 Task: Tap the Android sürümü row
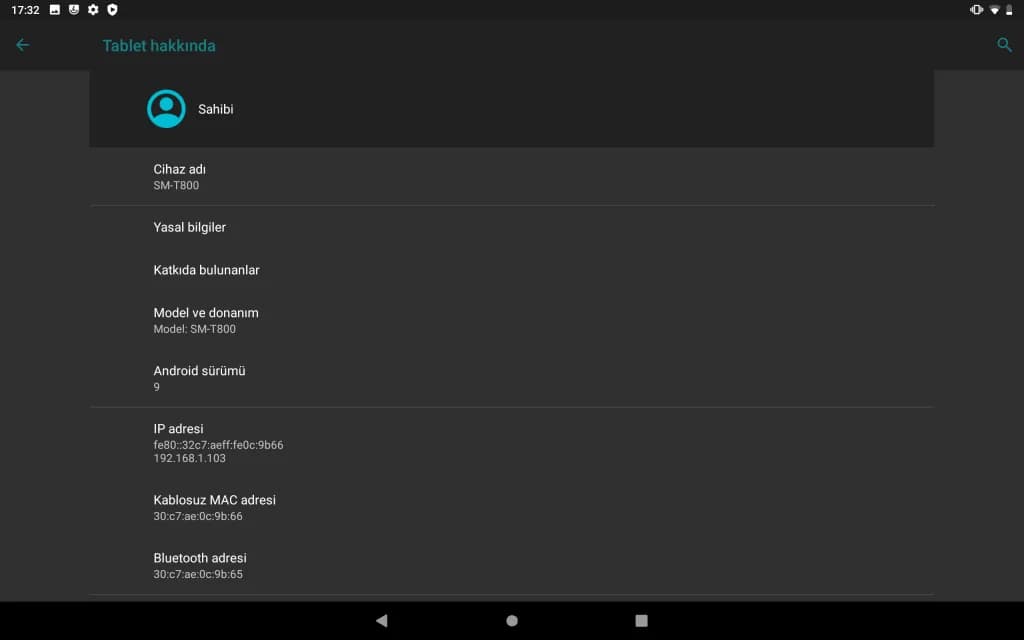coord(512,378)
